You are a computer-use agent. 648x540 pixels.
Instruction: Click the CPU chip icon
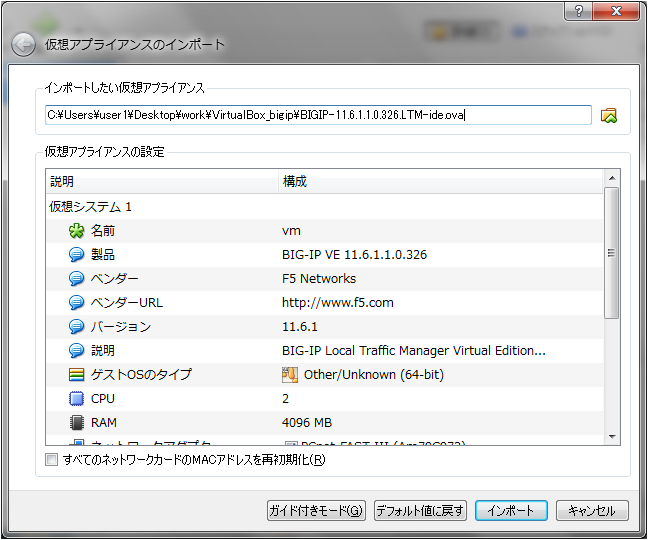coord(76,399)
